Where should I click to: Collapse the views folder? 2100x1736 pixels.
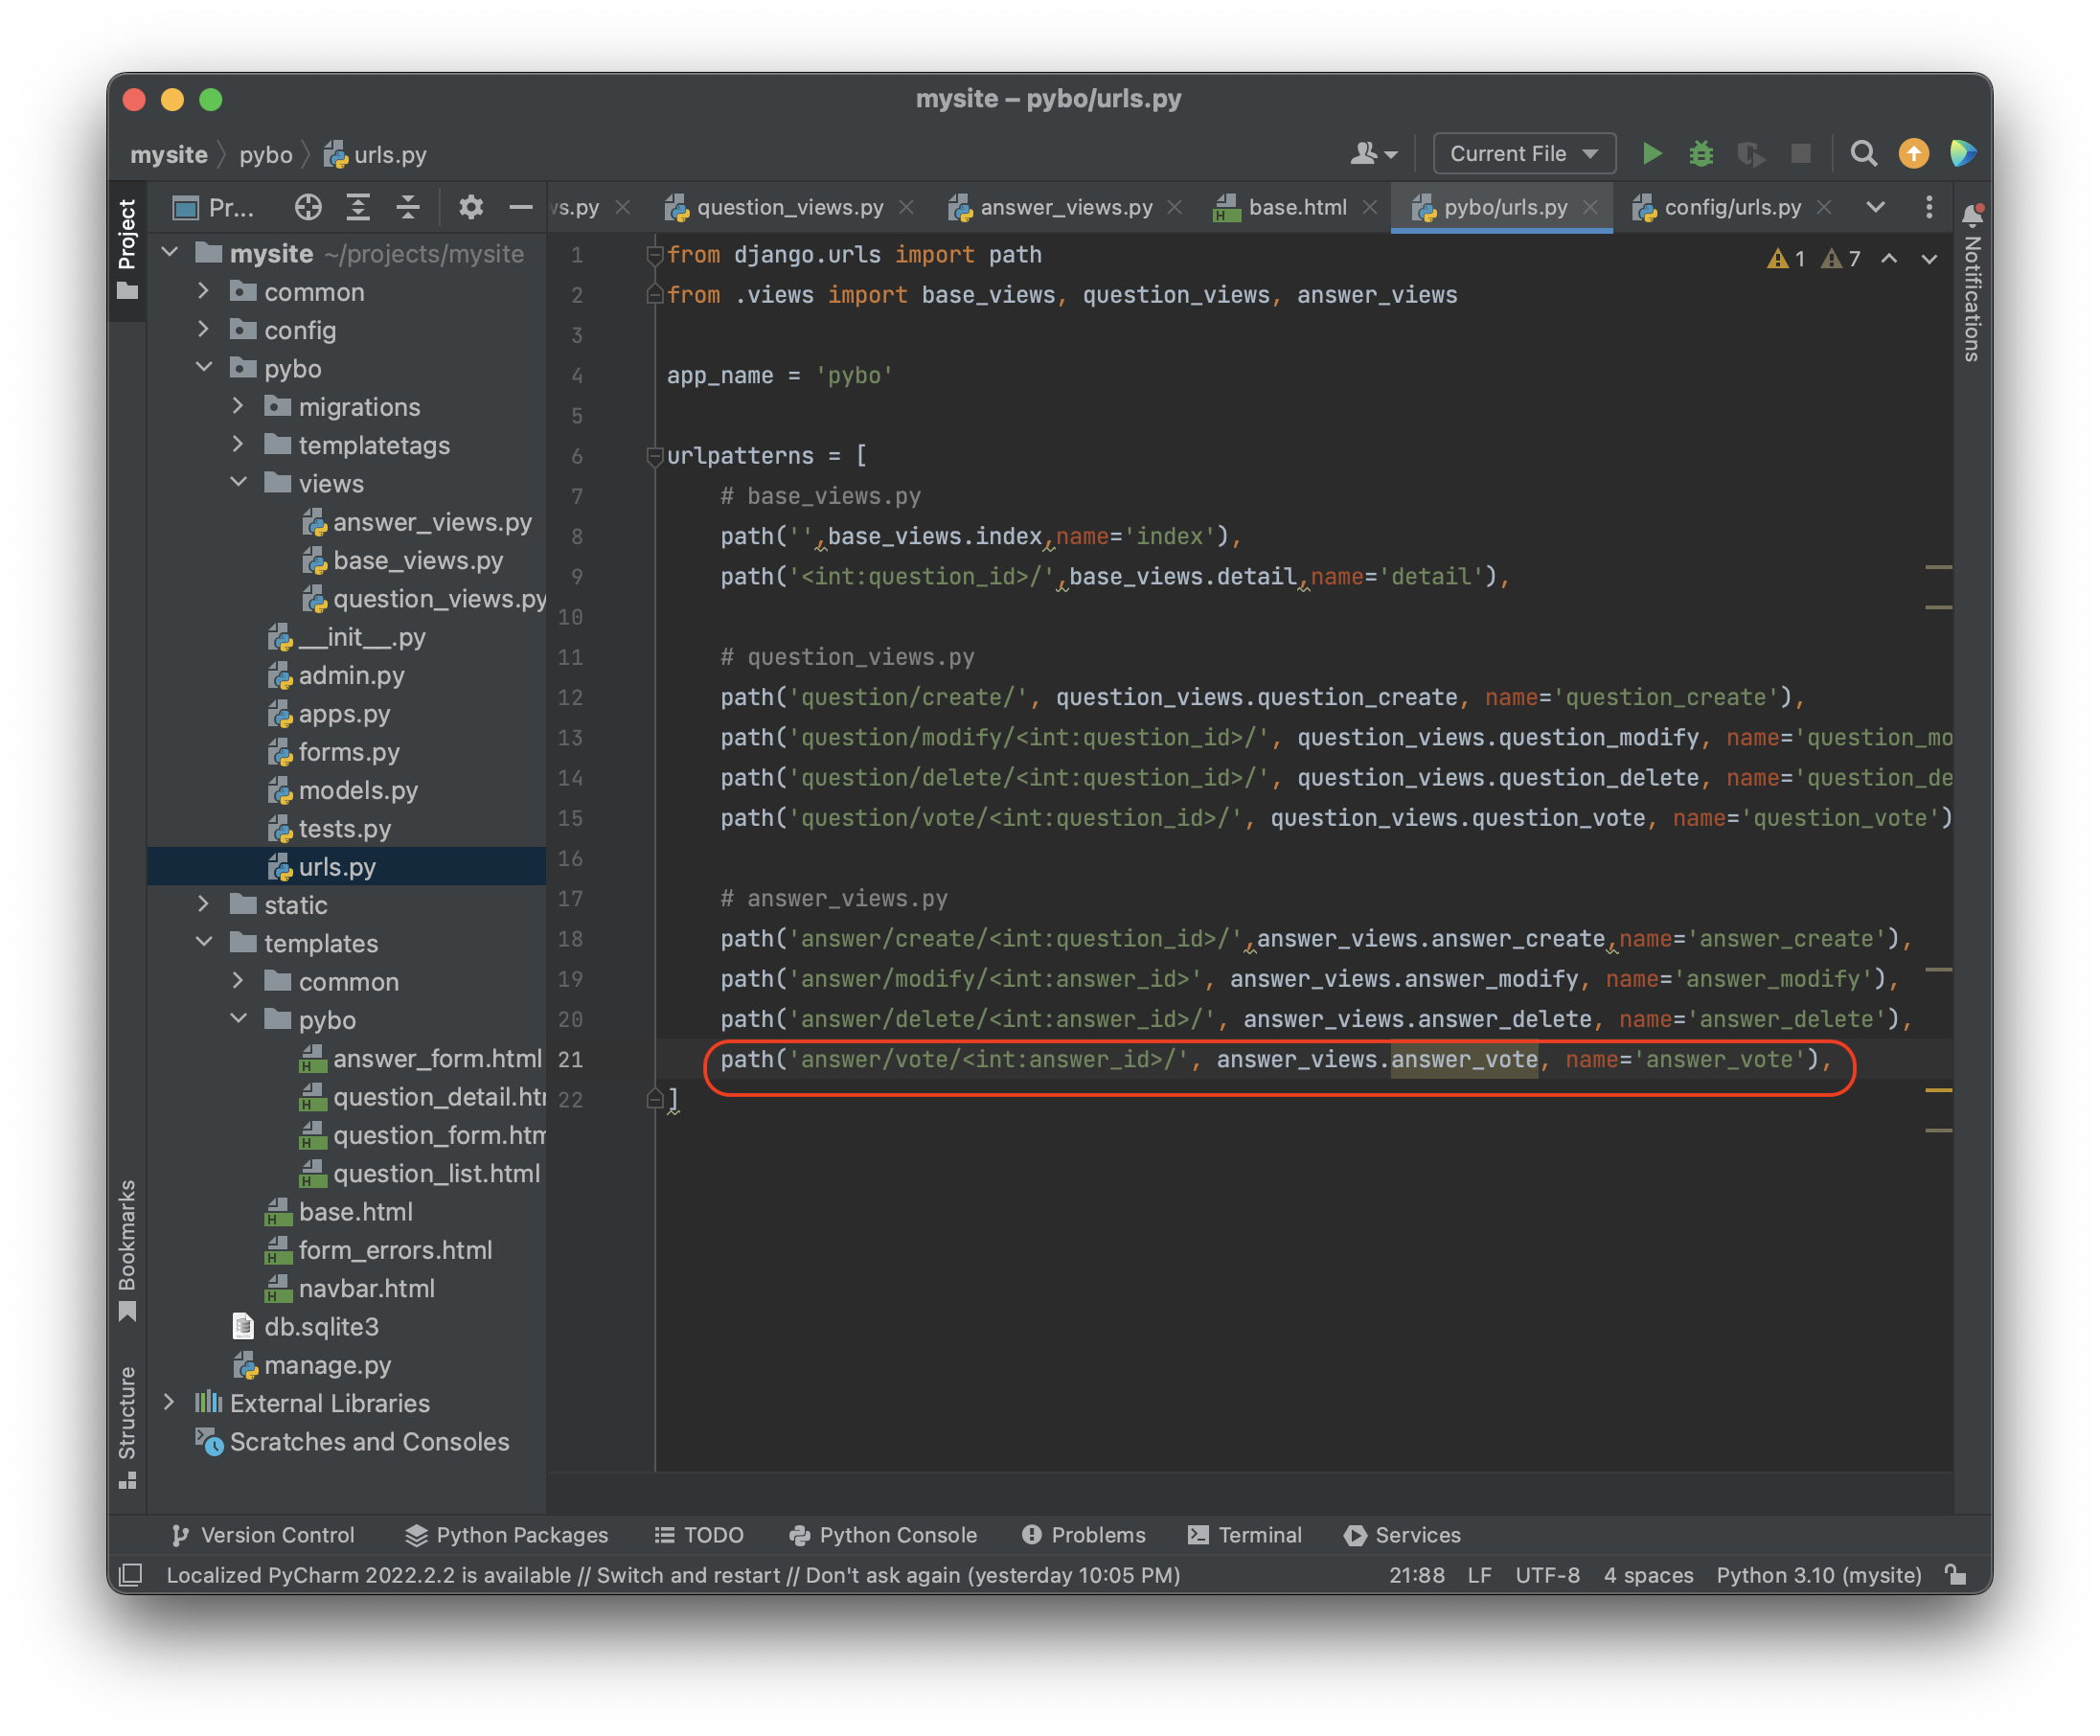[x=238, y=483]
